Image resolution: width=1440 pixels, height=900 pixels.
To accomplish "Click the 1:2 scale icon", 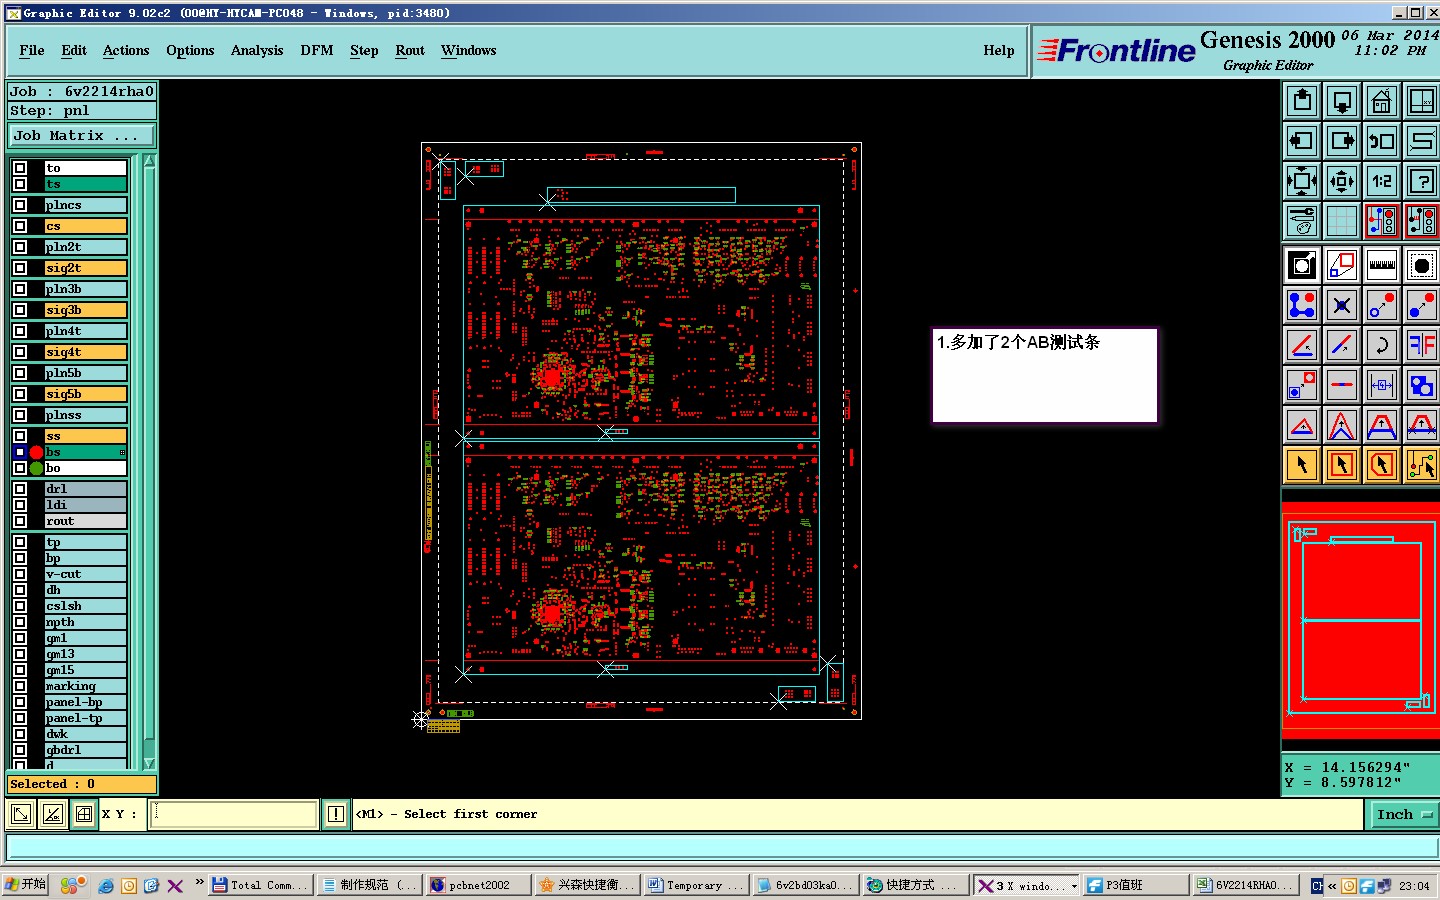I will tap(1382, 181).
